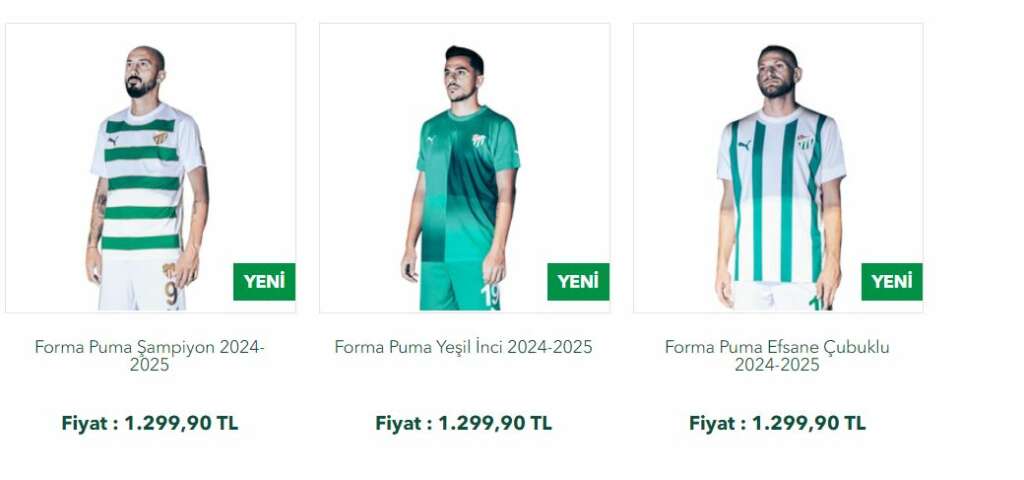1024x480 pixels.
Task: Select the Yeşil İnci green jersey photo
Action: 464,168
